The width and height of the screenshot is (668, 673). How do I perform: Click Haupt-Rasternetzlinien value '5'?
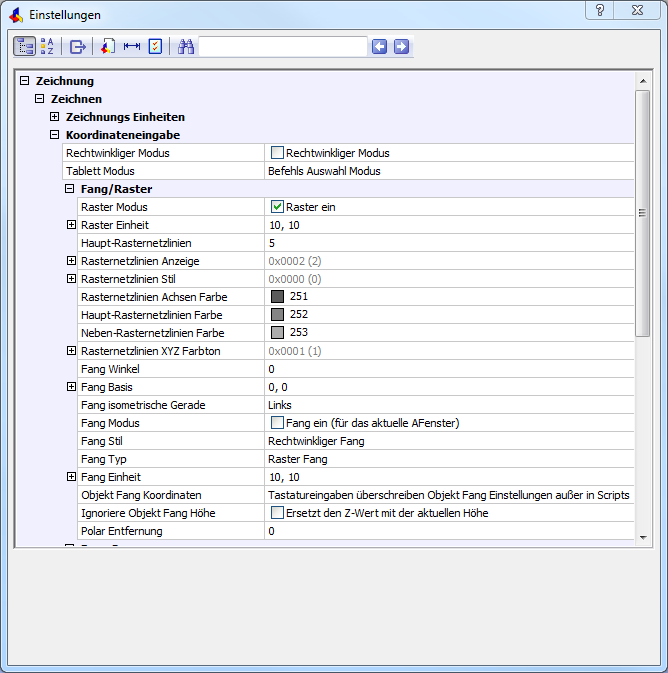[x=272, y=243]
